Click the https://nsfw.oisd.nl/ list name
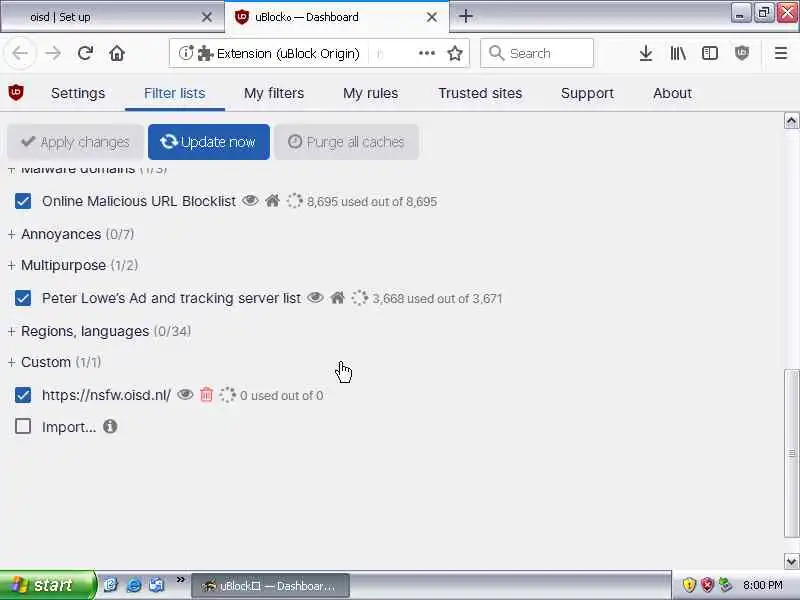The height and width of the screenshot is (600, 800). pyautogui.click(x=106, y=395)
